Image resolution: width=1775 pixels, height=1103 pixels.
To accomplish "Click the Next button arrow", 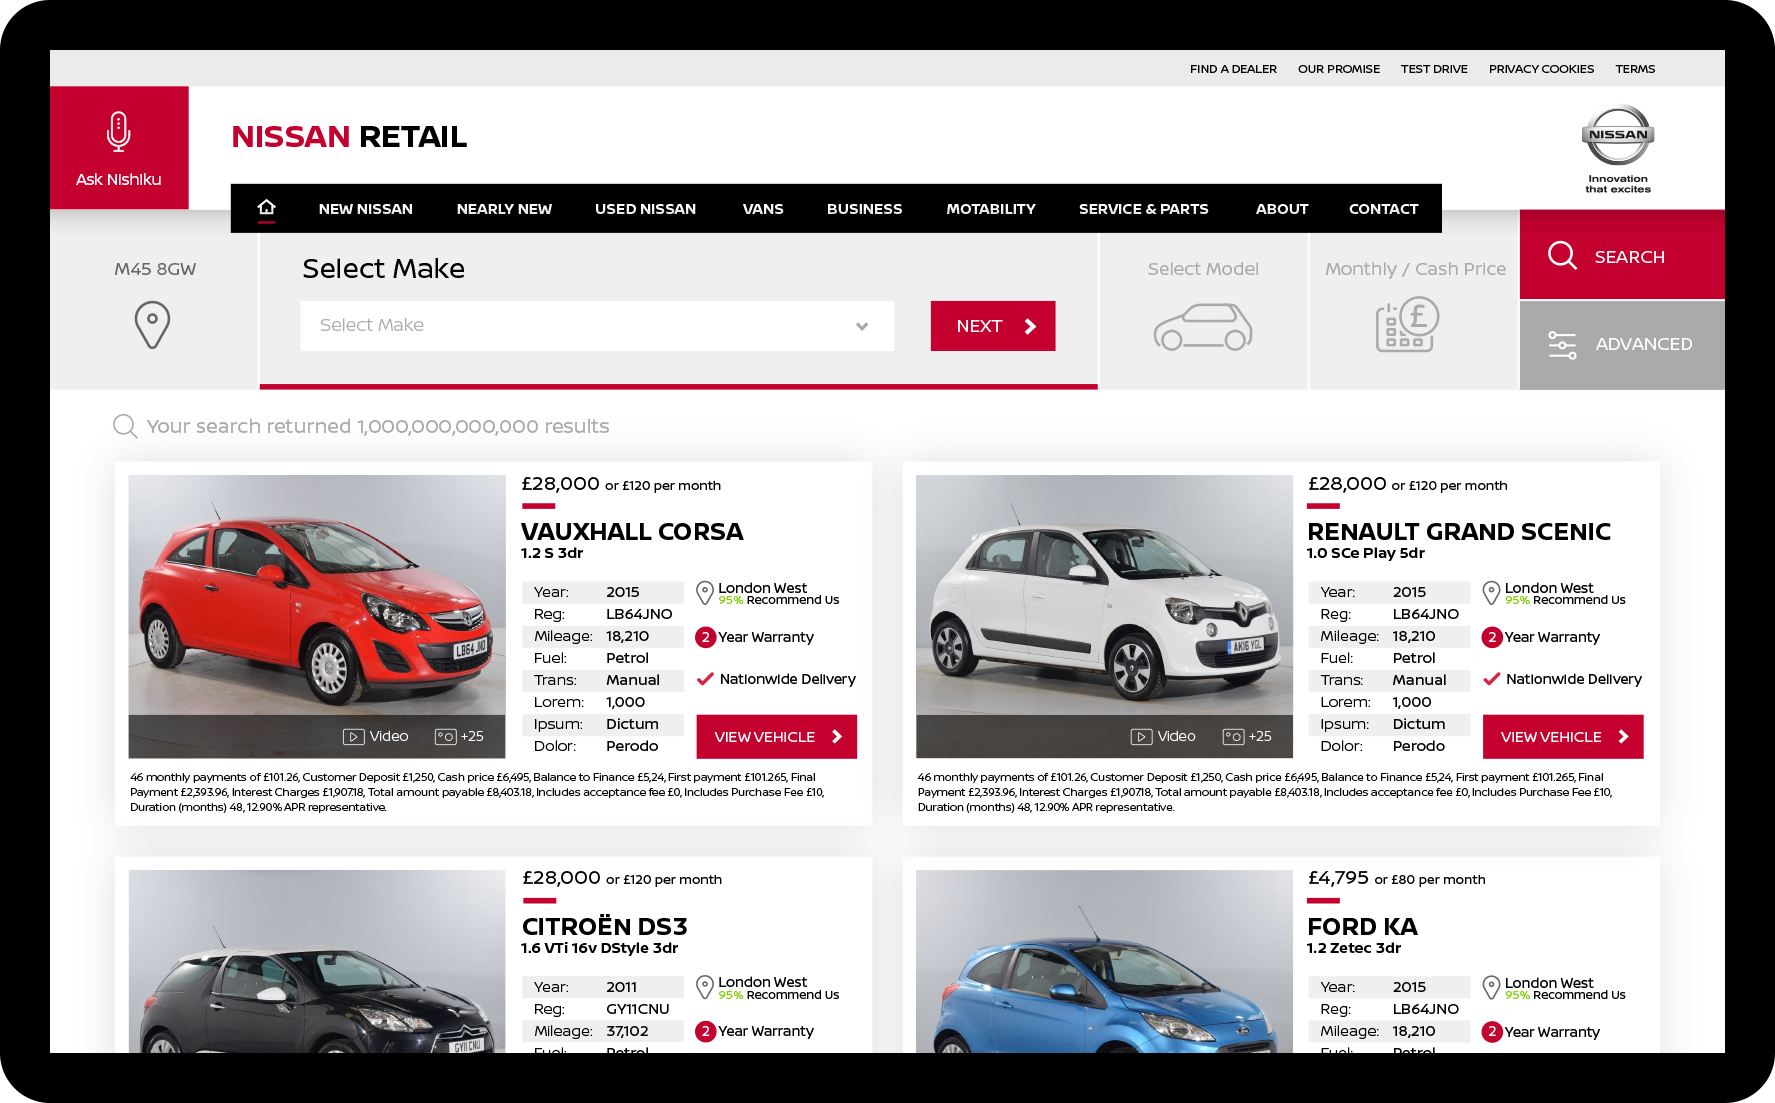I will click(x=1030, y=326).
